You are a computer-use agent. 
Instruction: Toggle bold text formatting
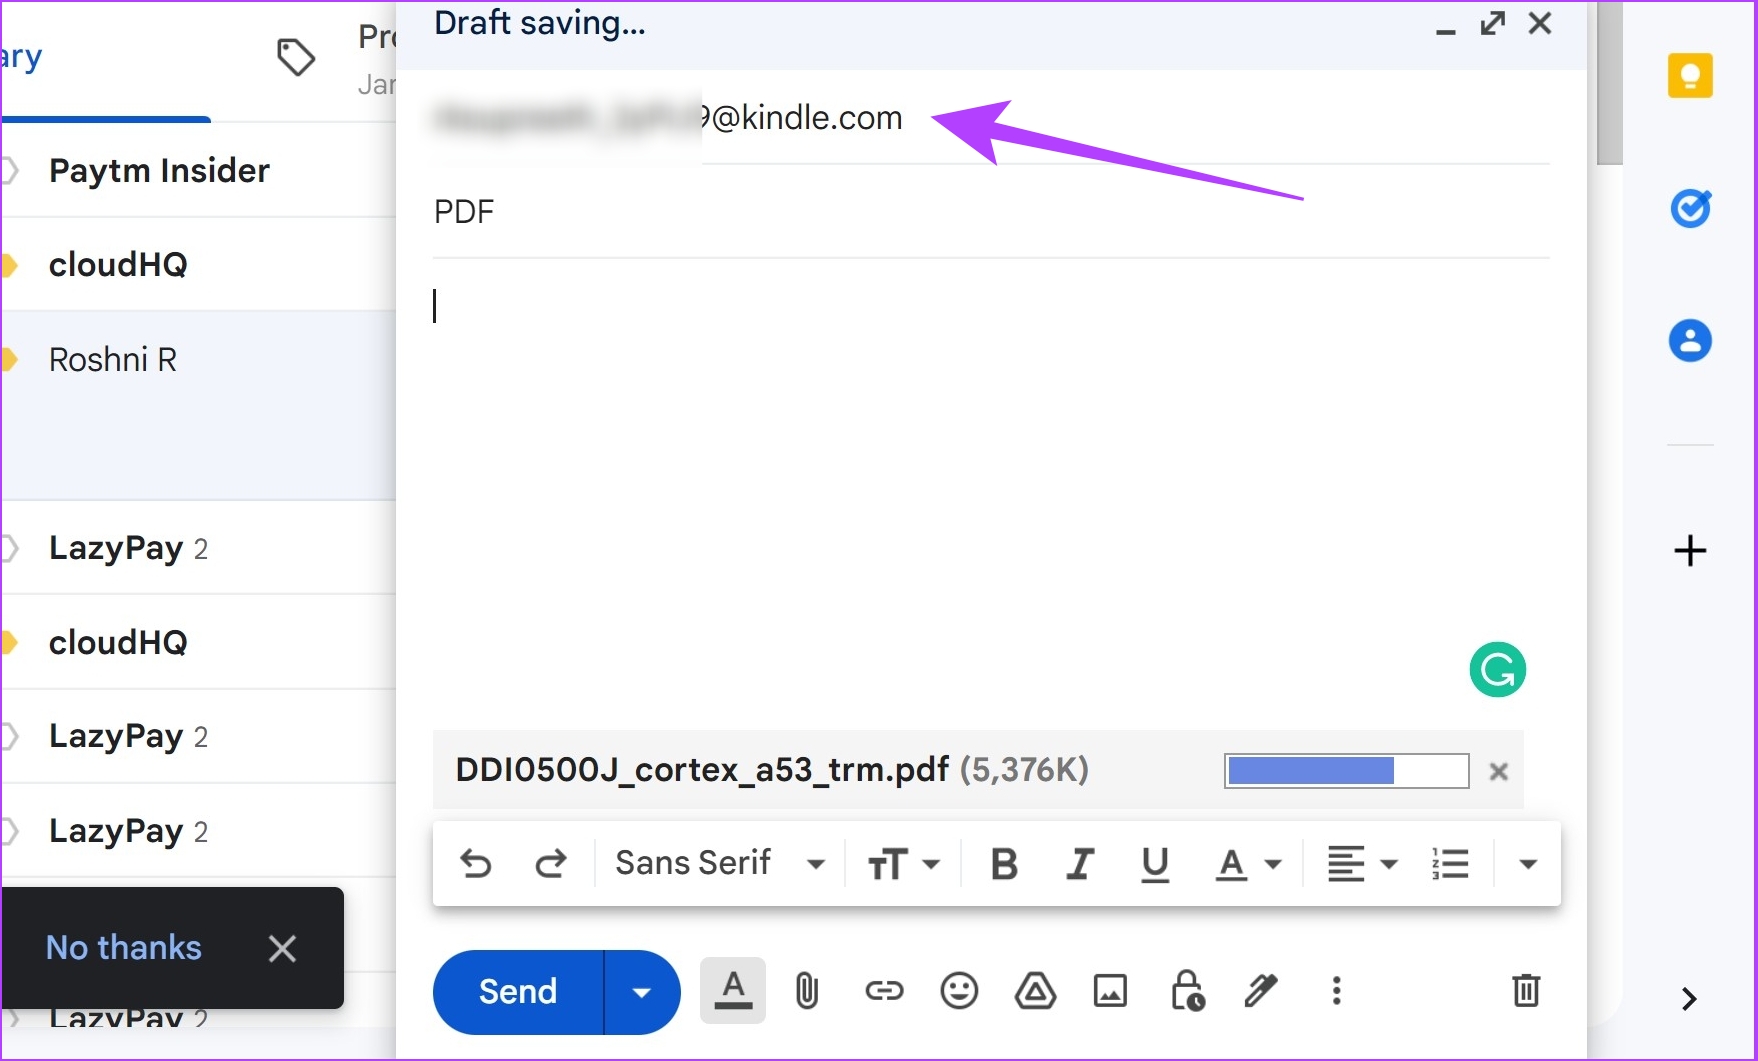coord(1004,864)
